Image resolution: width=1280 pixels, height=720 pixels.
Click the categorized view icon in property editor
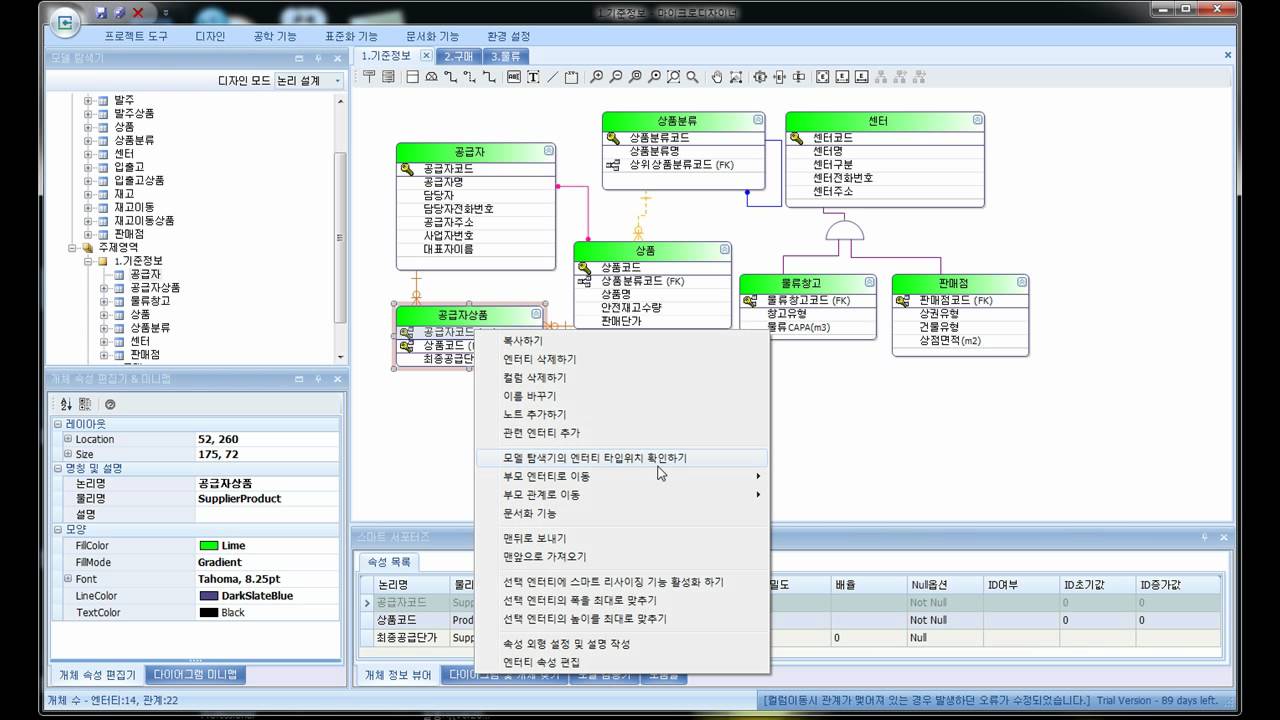tap(85, 404)
